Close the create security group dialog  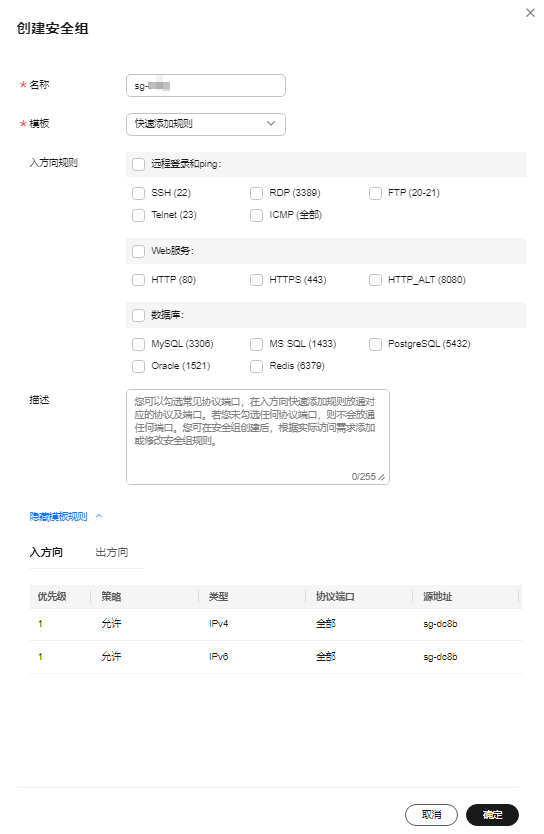pyautogui.click(x=530, y=13)
